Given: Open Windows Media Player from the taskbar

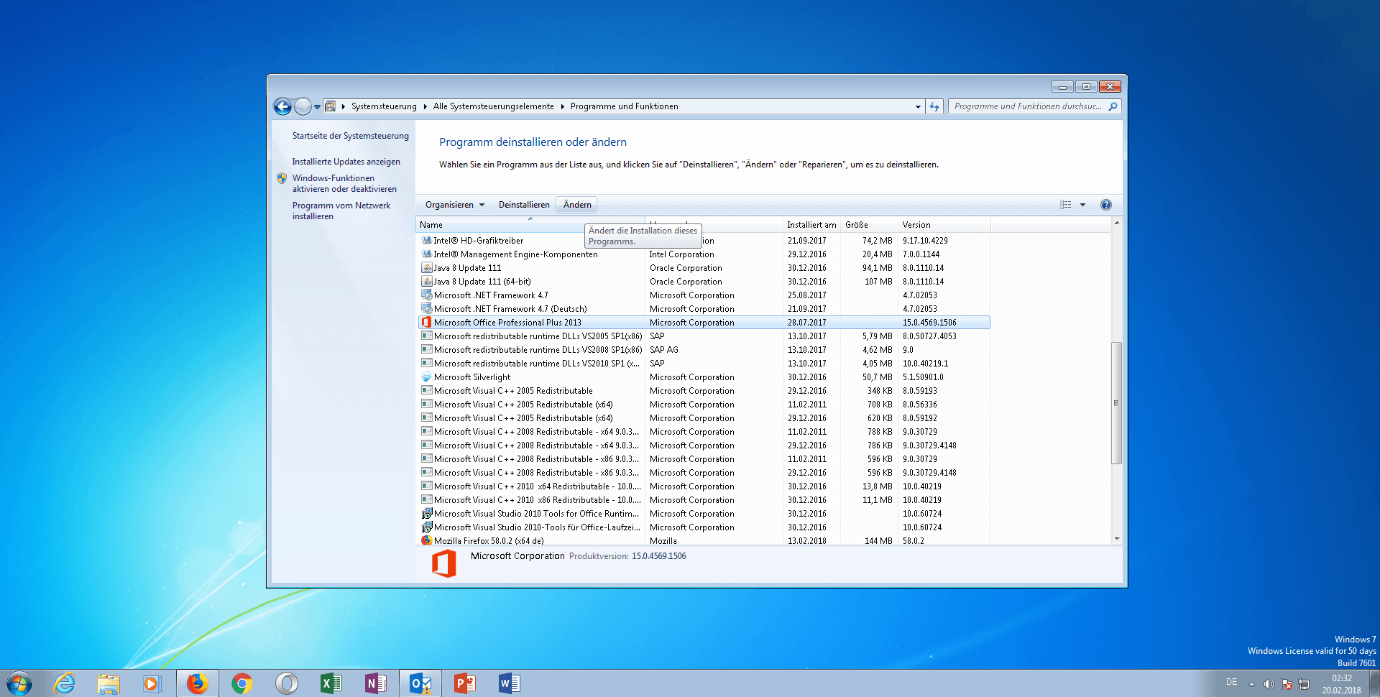Looking at the screenshot, I should pyautogui.click(x=152, y=684).
